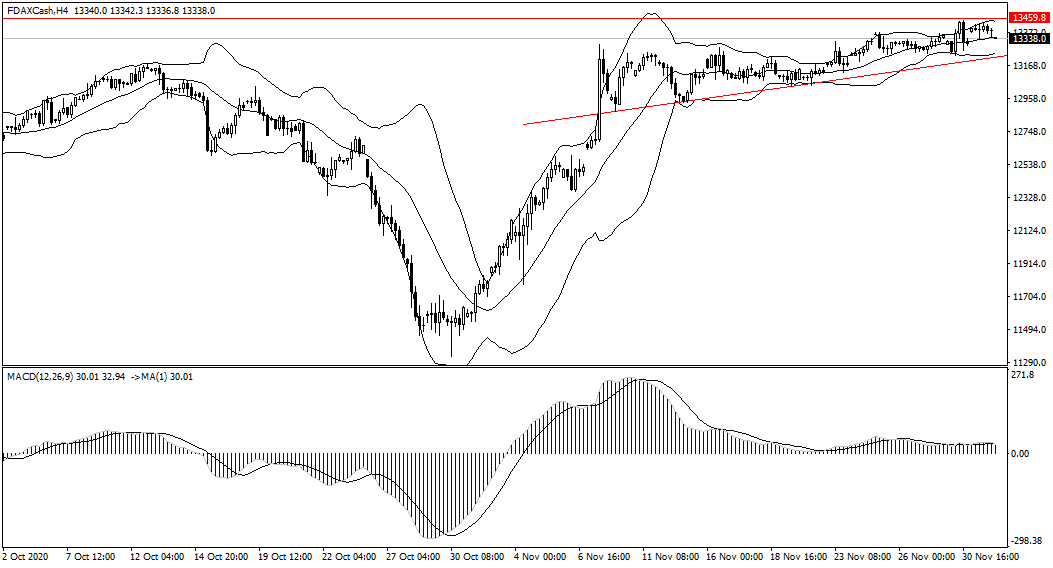Screen dimensions: 1053x568
Task: Click the red ascending trendline
Action: 760,91
